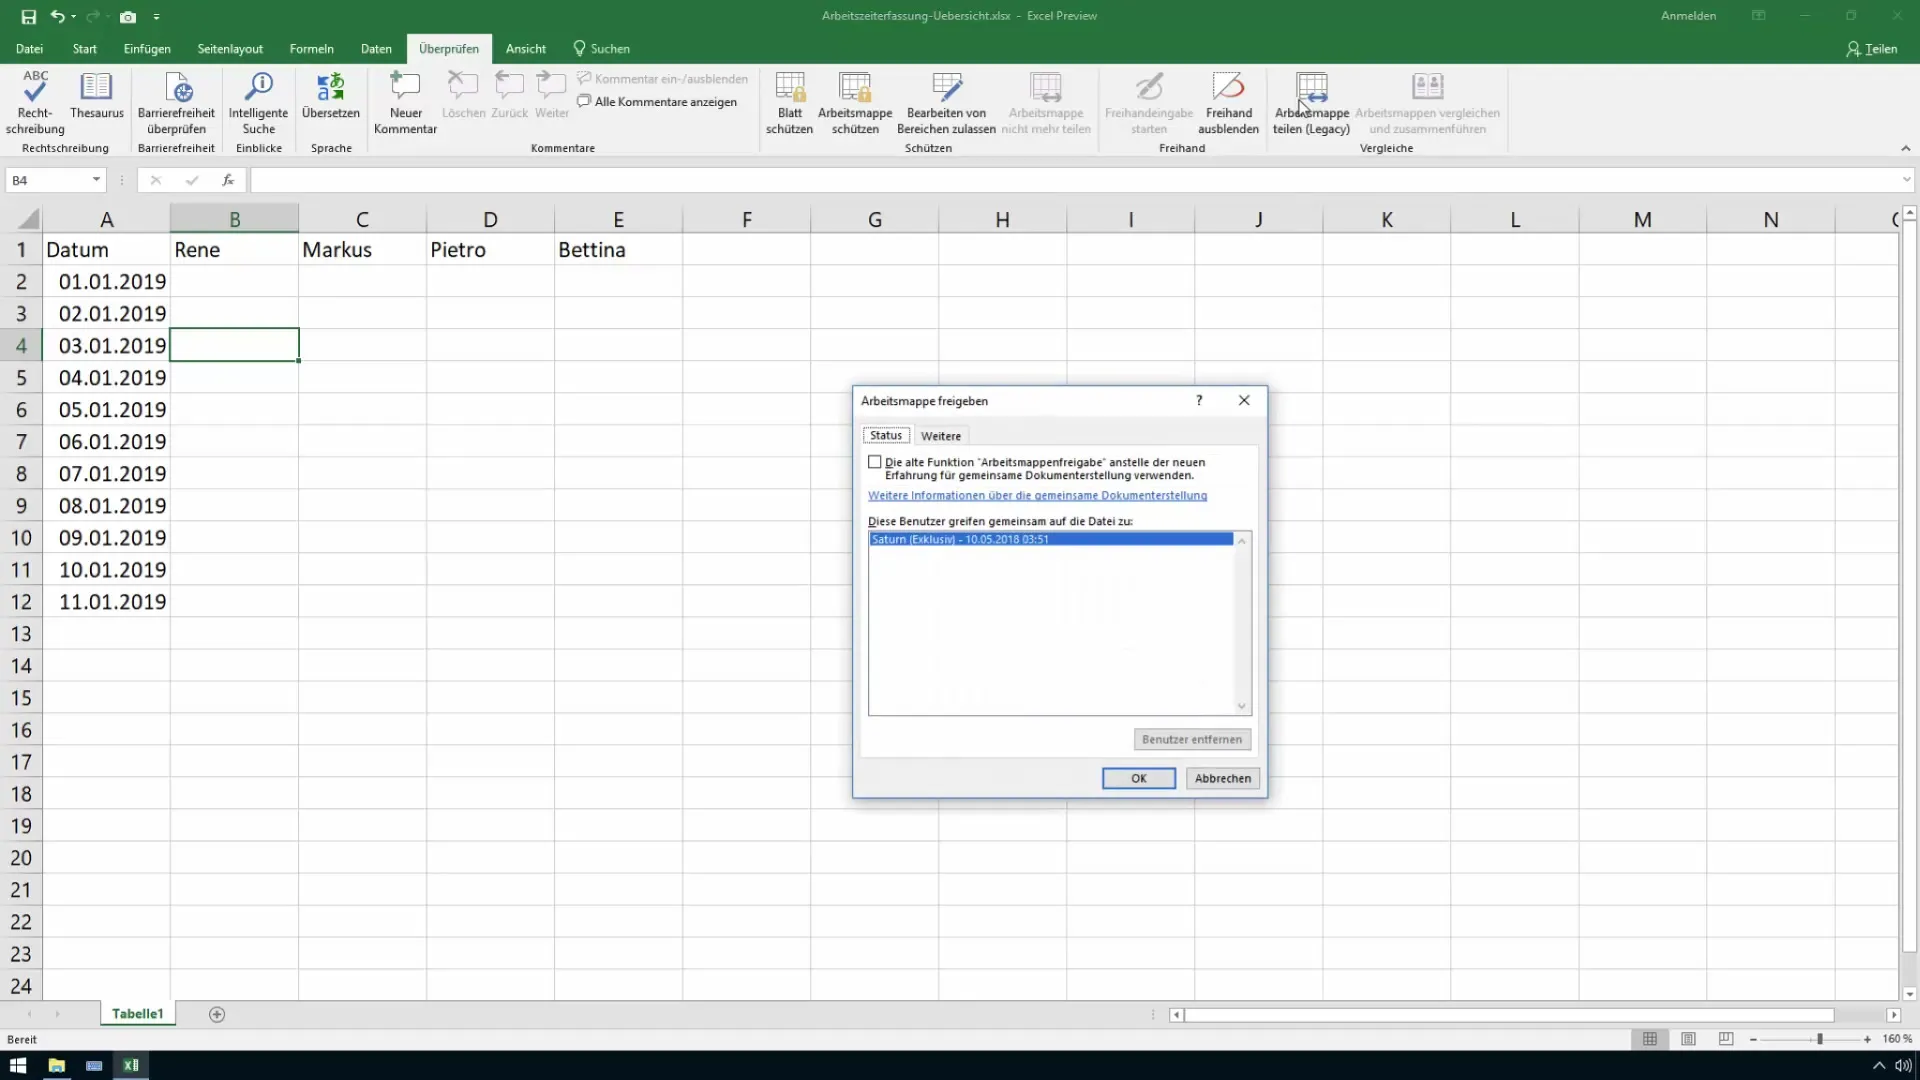Click OK to confirm Arbeitsmappe freigeben
Screen dimensions: 1920x1080
click(1139, 777)
